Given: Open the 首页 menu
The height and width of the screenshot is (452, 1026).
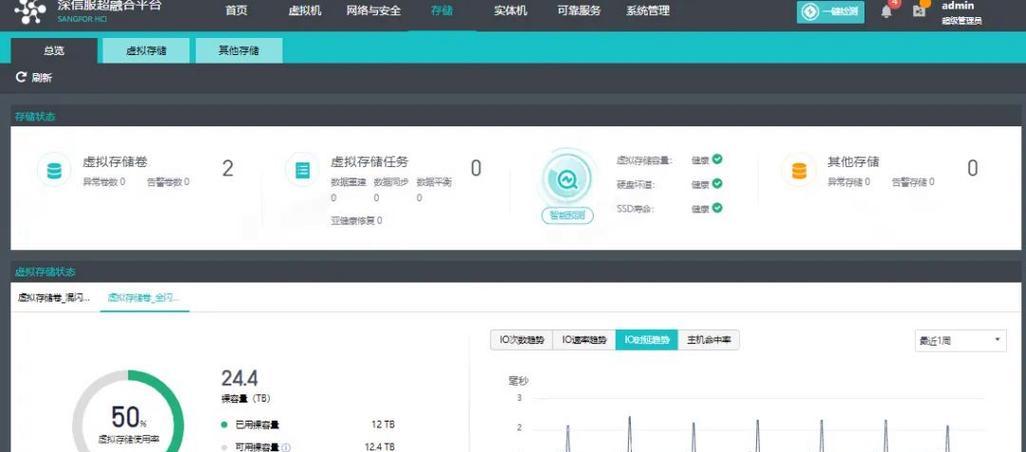Looking at the screenshot, I should [x=236, y=10].
